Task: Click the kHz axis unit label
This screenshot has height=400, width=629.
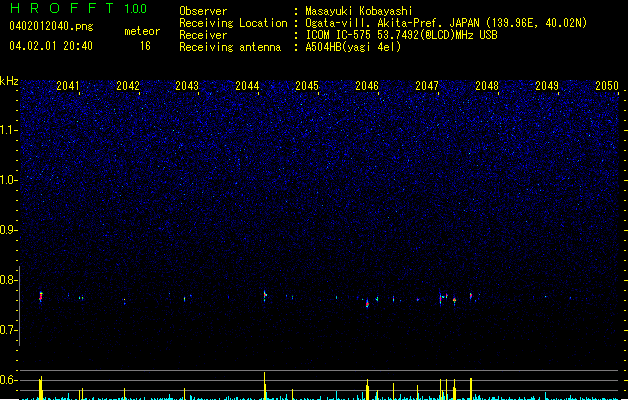Action: (9, 81)
